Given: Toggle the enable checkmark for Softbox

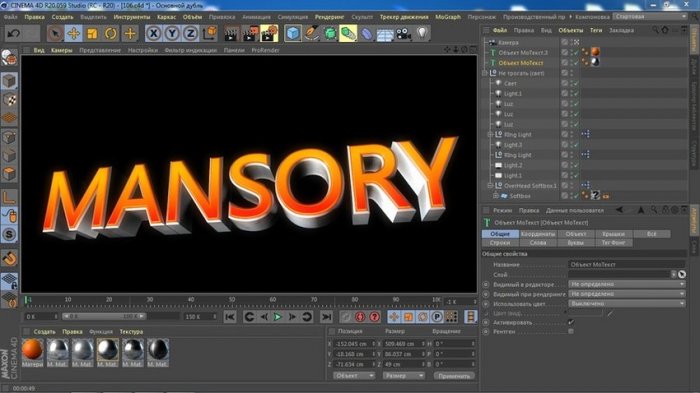Looking at the screenshot, I should (576, 196).
